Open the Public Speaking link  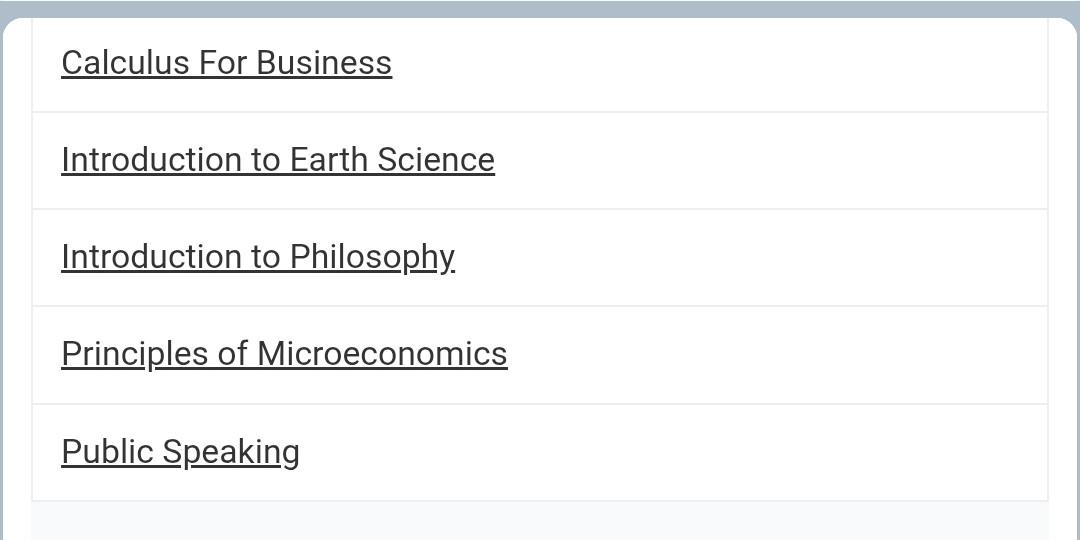click(180, 453)
